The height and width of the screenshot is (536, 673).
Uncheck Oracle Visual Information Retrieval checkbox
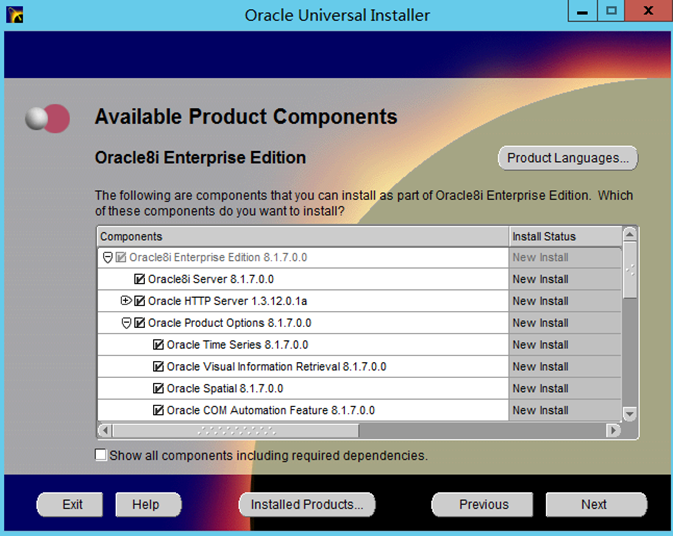tap(158, 366)
